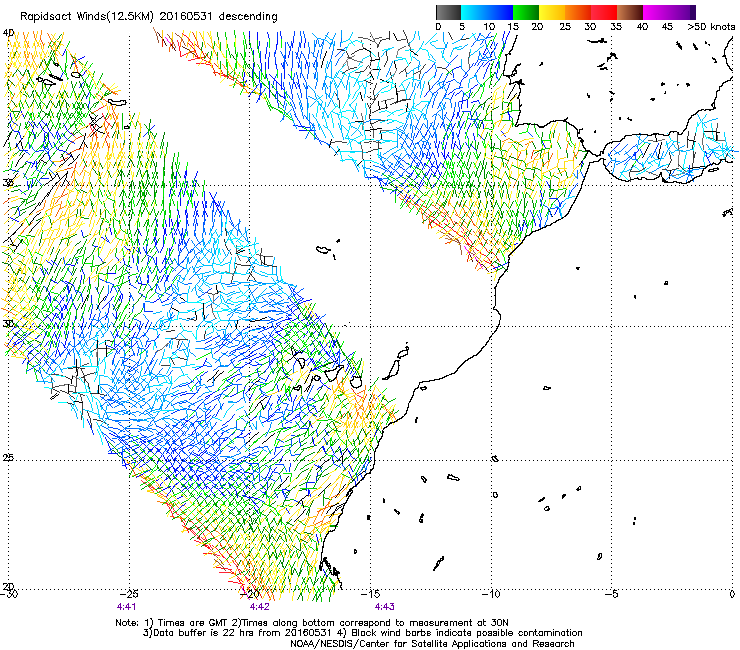Click the '25' latitude label on left axis
Viewport: 740px width, 650px height.
8,457
